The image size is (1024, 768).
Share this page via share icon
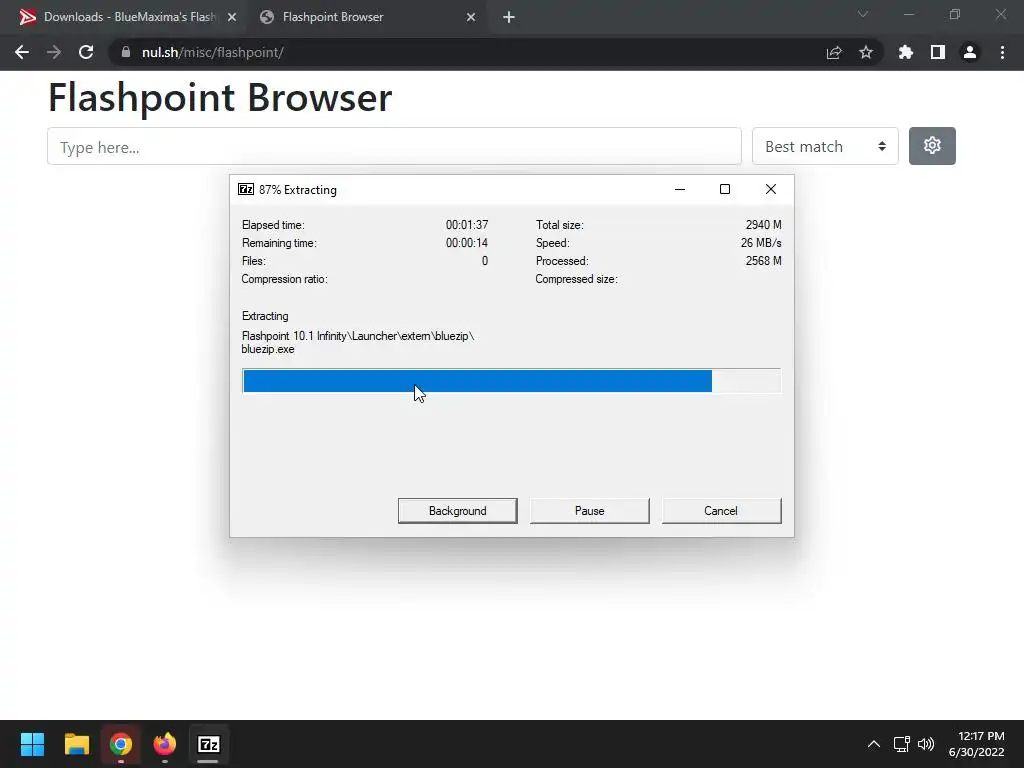[x=834, y=52]
